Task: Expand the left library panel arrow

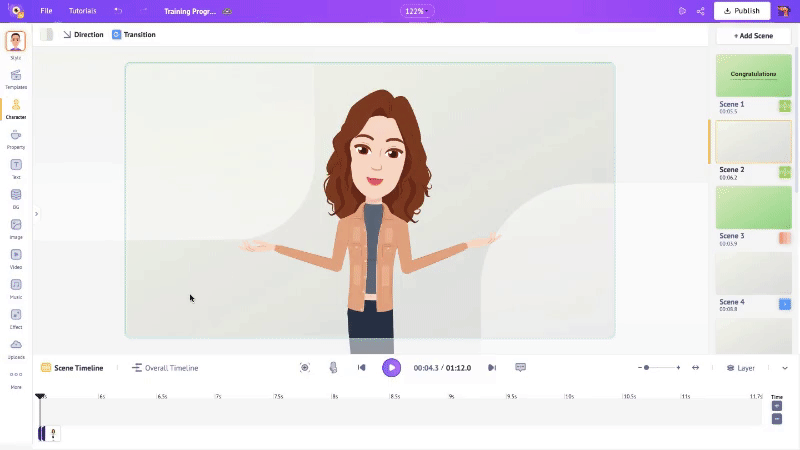Action: point(36,214)
